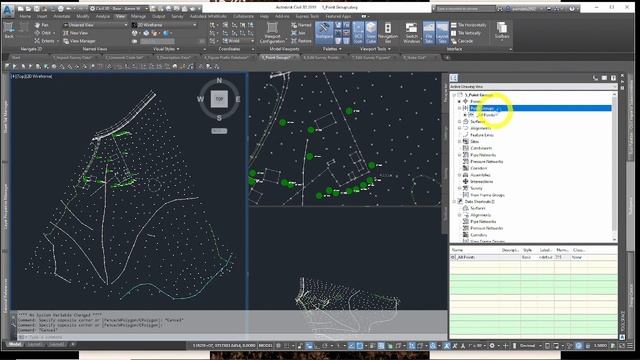Viewport: 640px width, 360px height.
Task: Click Tile Horizontally in Interface panel
Action: pyautogui.click(x=469, y=25)
